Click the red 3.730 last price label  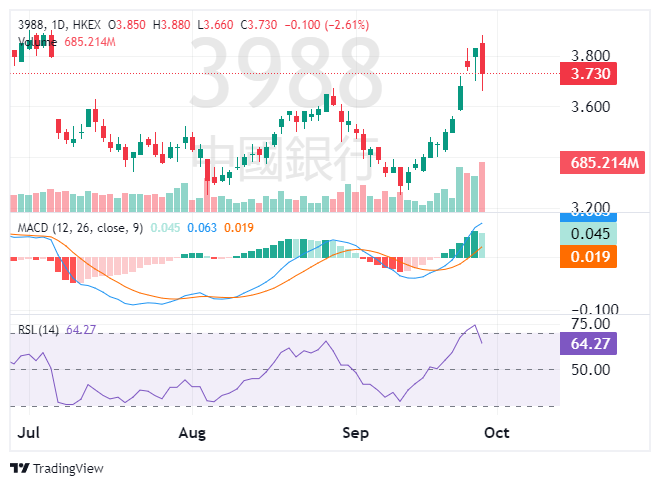(x=587, y=74)
